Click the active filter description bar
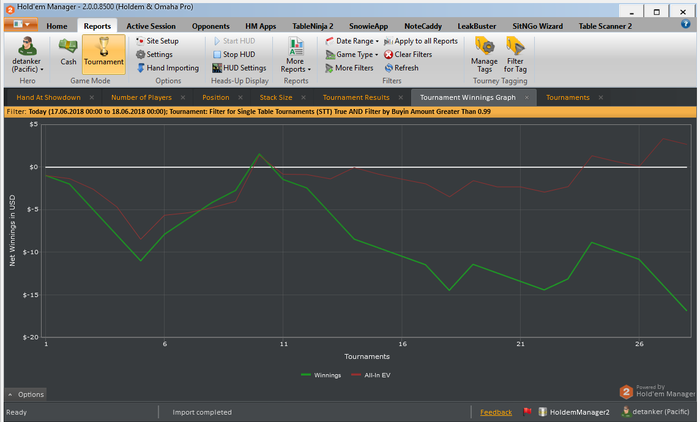Image resolution: width=700 pixels, height=422 pixels. pos(350,112)
